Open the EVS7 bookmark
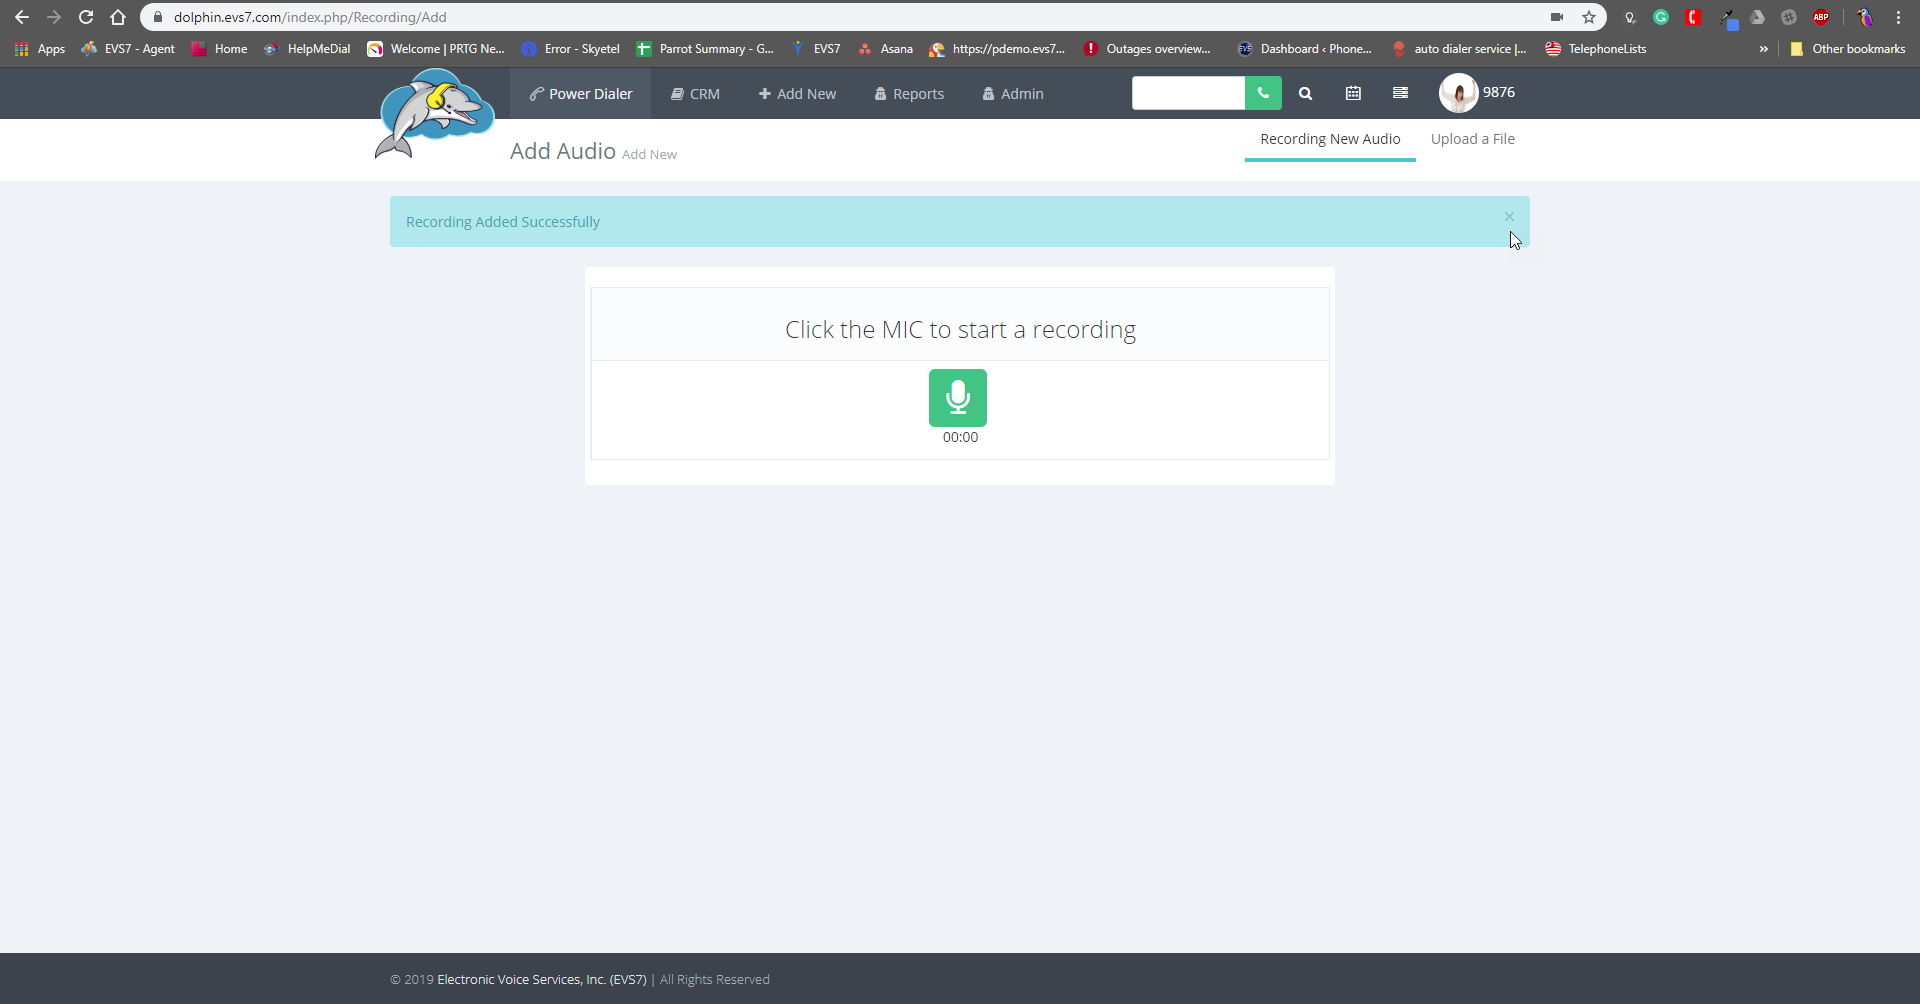1920x1004 pixels. click(x=815, y=49)
